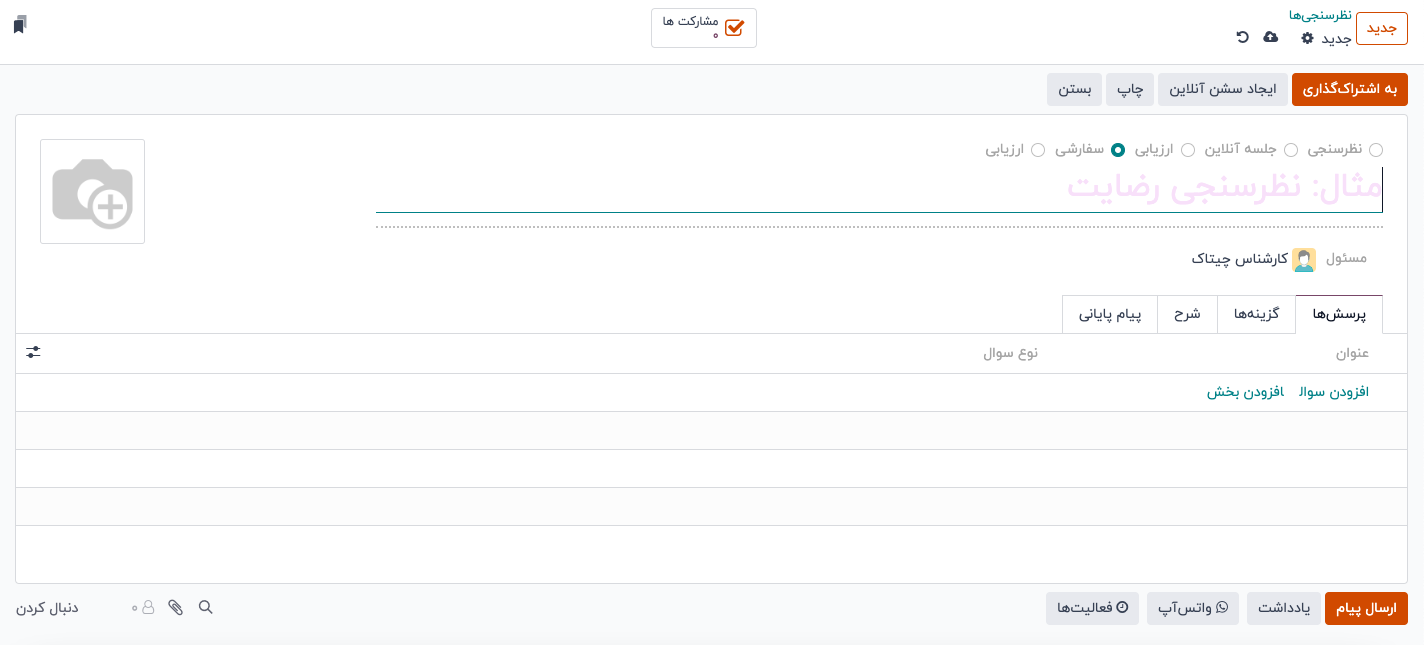Click the camera image upload placeholder
The height and width of the screenshot is (645, 1424).
93,191
